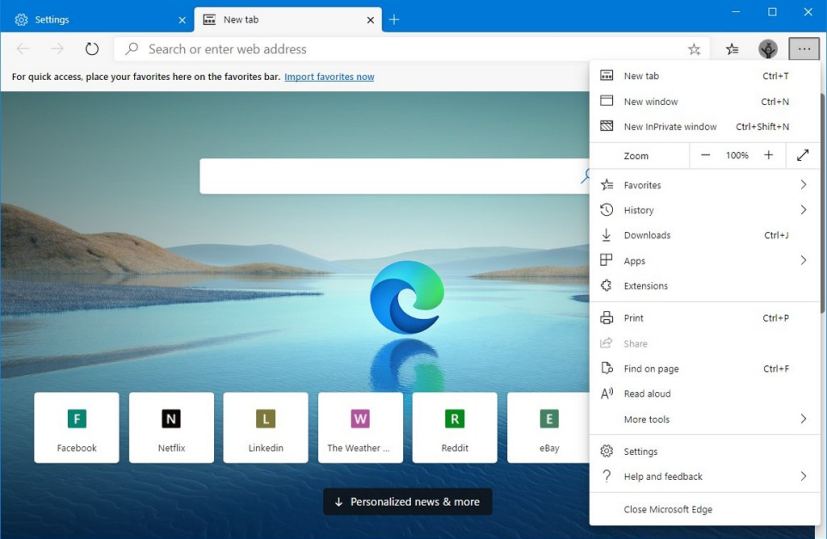This screenshot has height=539, width=827.
Task: Click the Refresh page button
Action: point(92,49)
